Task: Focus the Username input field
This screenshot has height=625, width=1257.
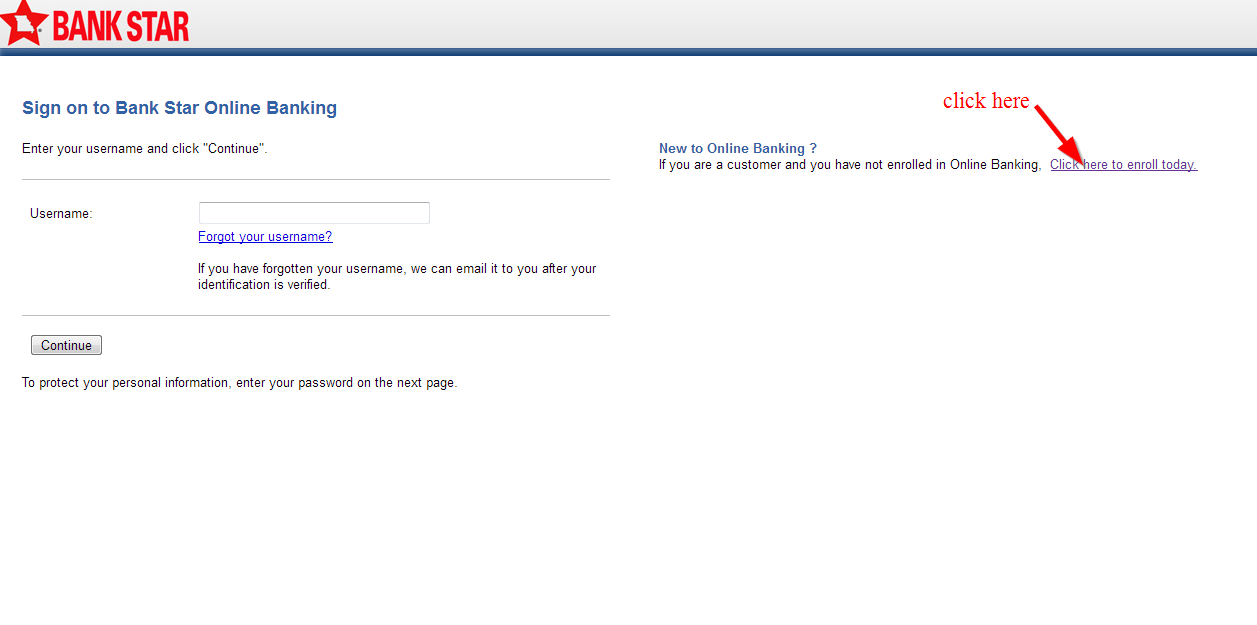Action: pyautogui.click(x=314, y=213)
